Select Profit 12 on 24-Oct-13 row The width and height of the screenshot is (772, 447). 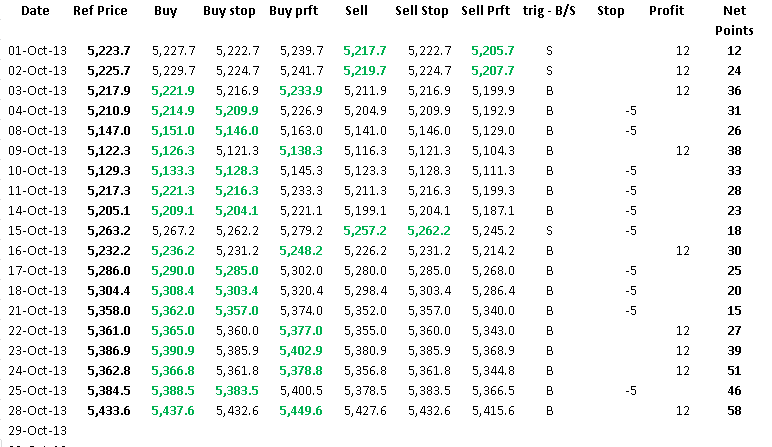pos(682,371)
